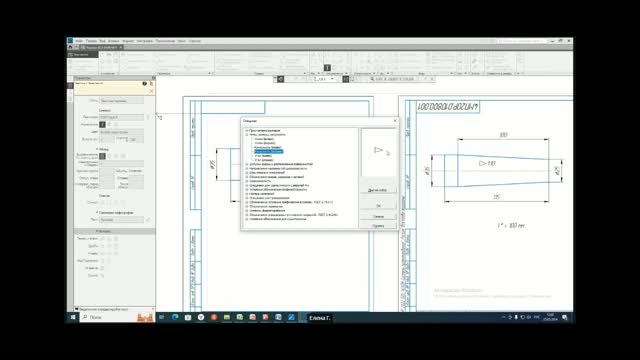Select center paragraph alignment icon
The image size is (640, 360).
pyautogui.click(x=109, y=156)
